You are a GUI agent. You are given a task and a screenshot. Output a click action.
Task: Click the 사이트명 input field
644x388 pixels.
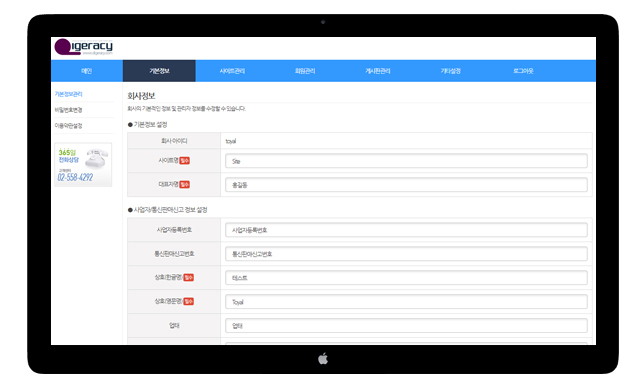pos(406,161)
